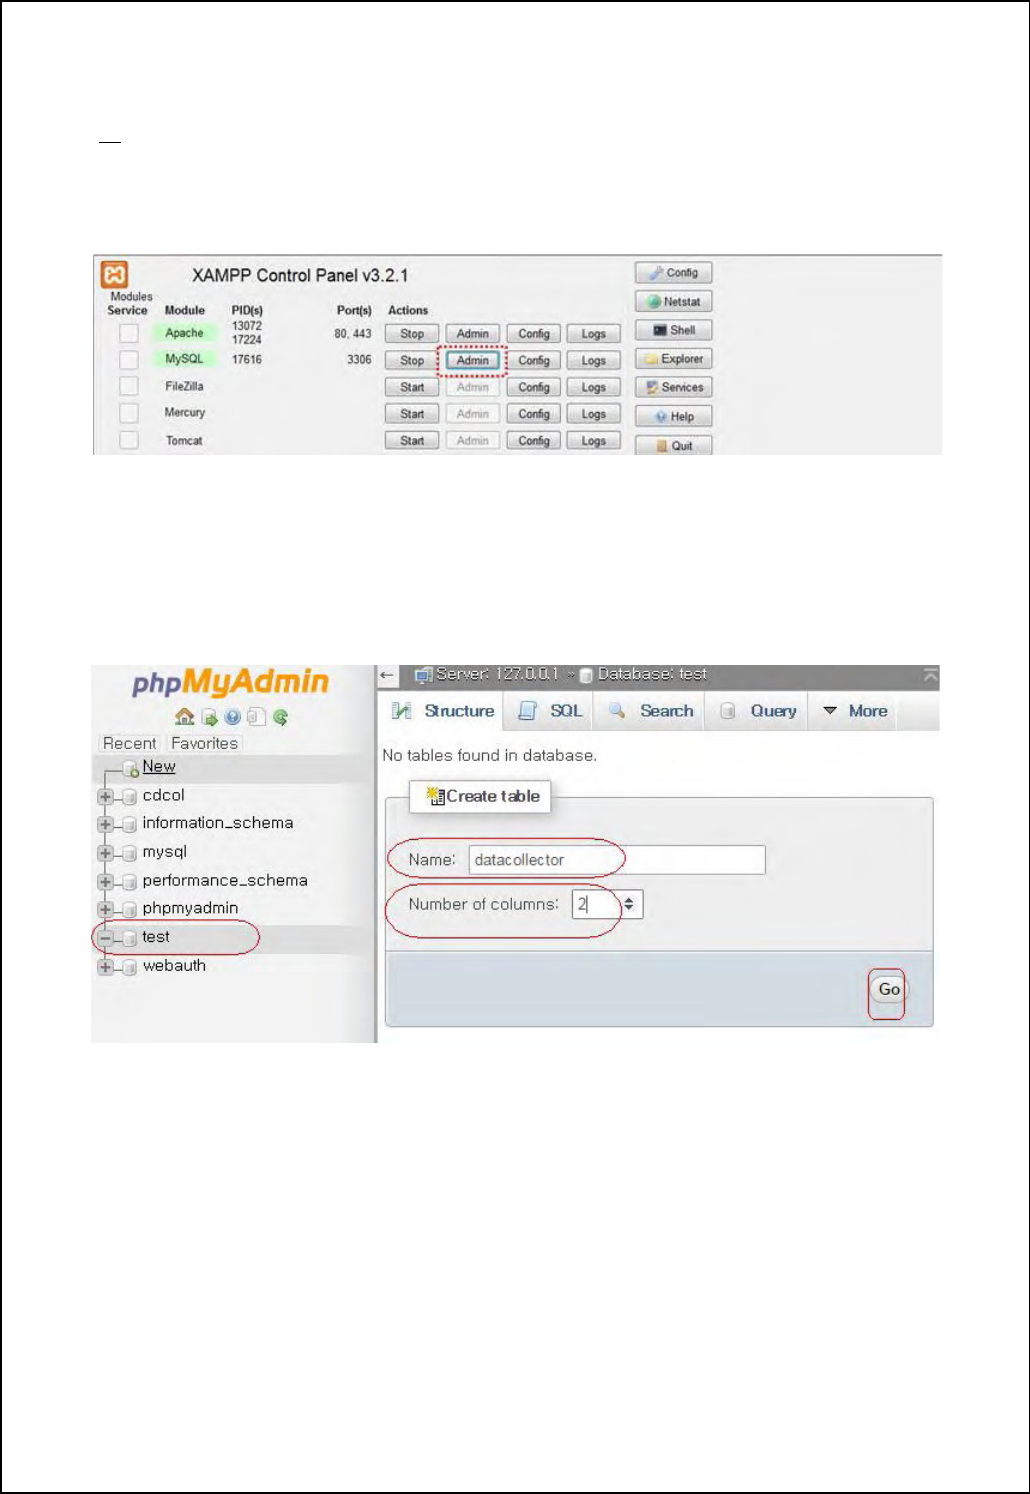Click the XAMPP Quit button
The width and height of the screenshot is (1030, 1494).
coord(674,445)
